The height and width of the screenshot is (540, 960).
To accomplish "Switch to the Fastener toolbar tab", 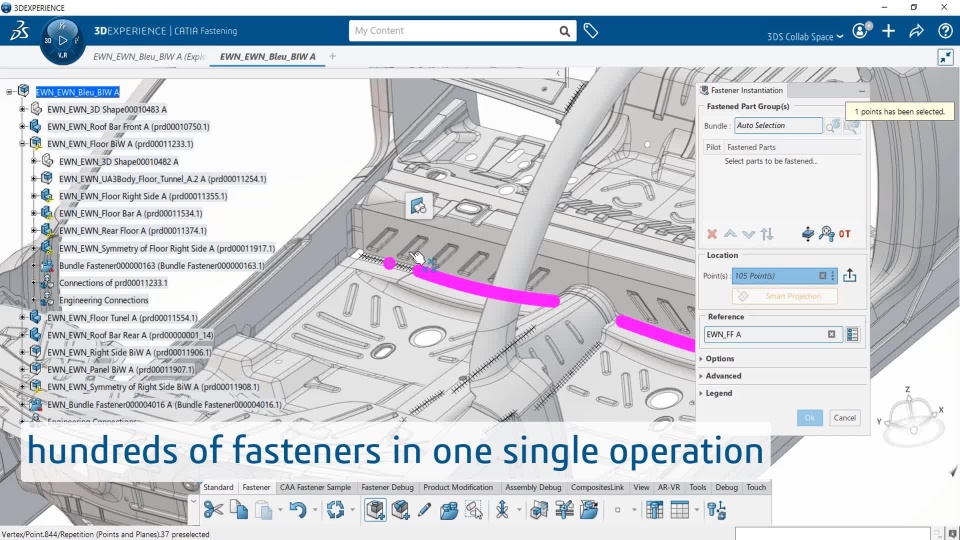I will tap(256, 487).
